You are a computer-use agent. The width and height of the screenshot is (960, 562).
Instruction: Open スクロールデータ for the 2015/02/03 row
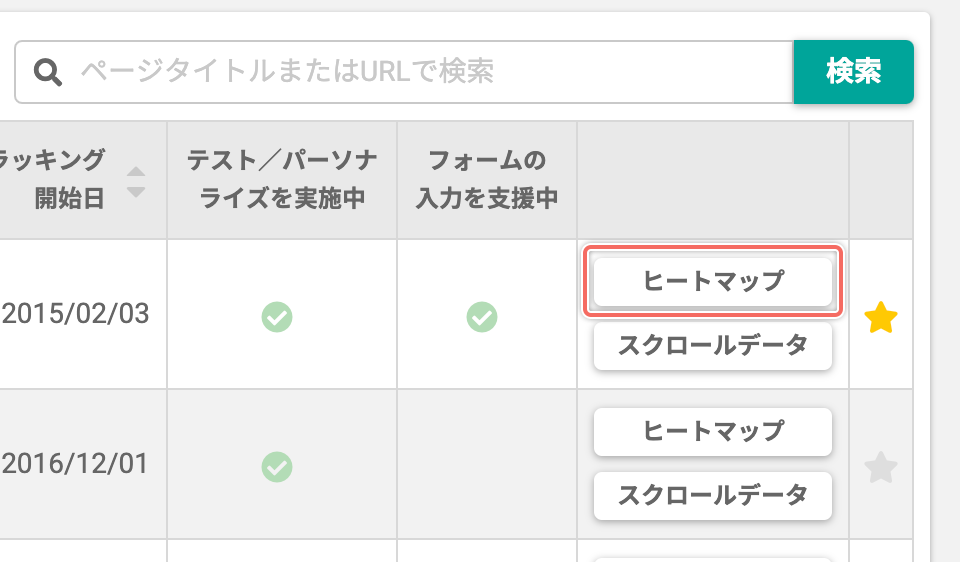click(x=713, y=346)
